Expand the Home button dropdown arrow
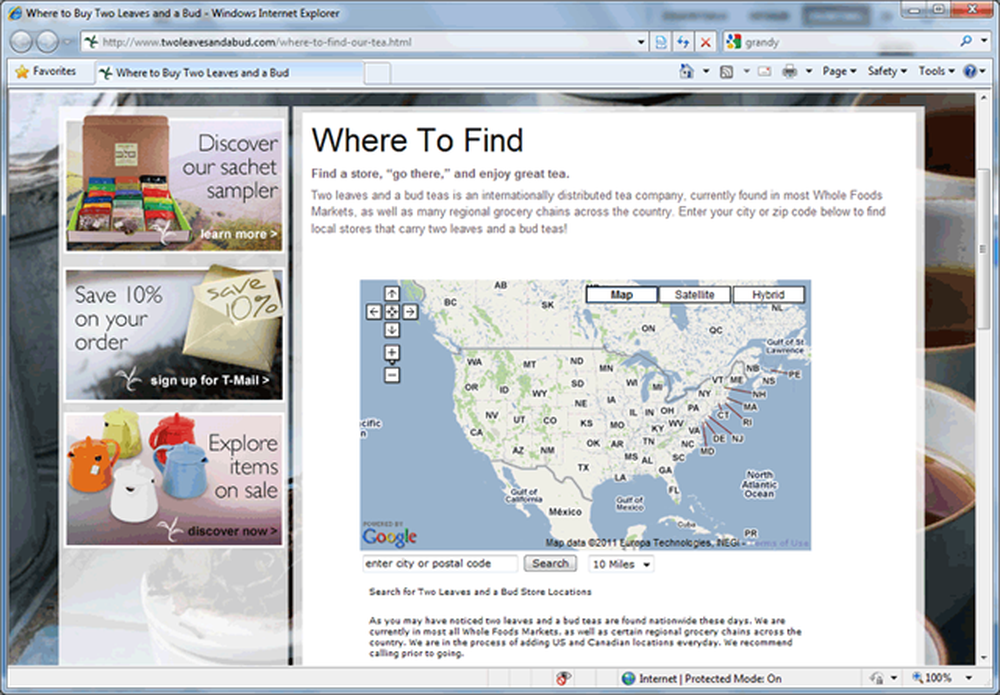The image size is (1000, 695). pyautogui.click(x=705, y=71)
